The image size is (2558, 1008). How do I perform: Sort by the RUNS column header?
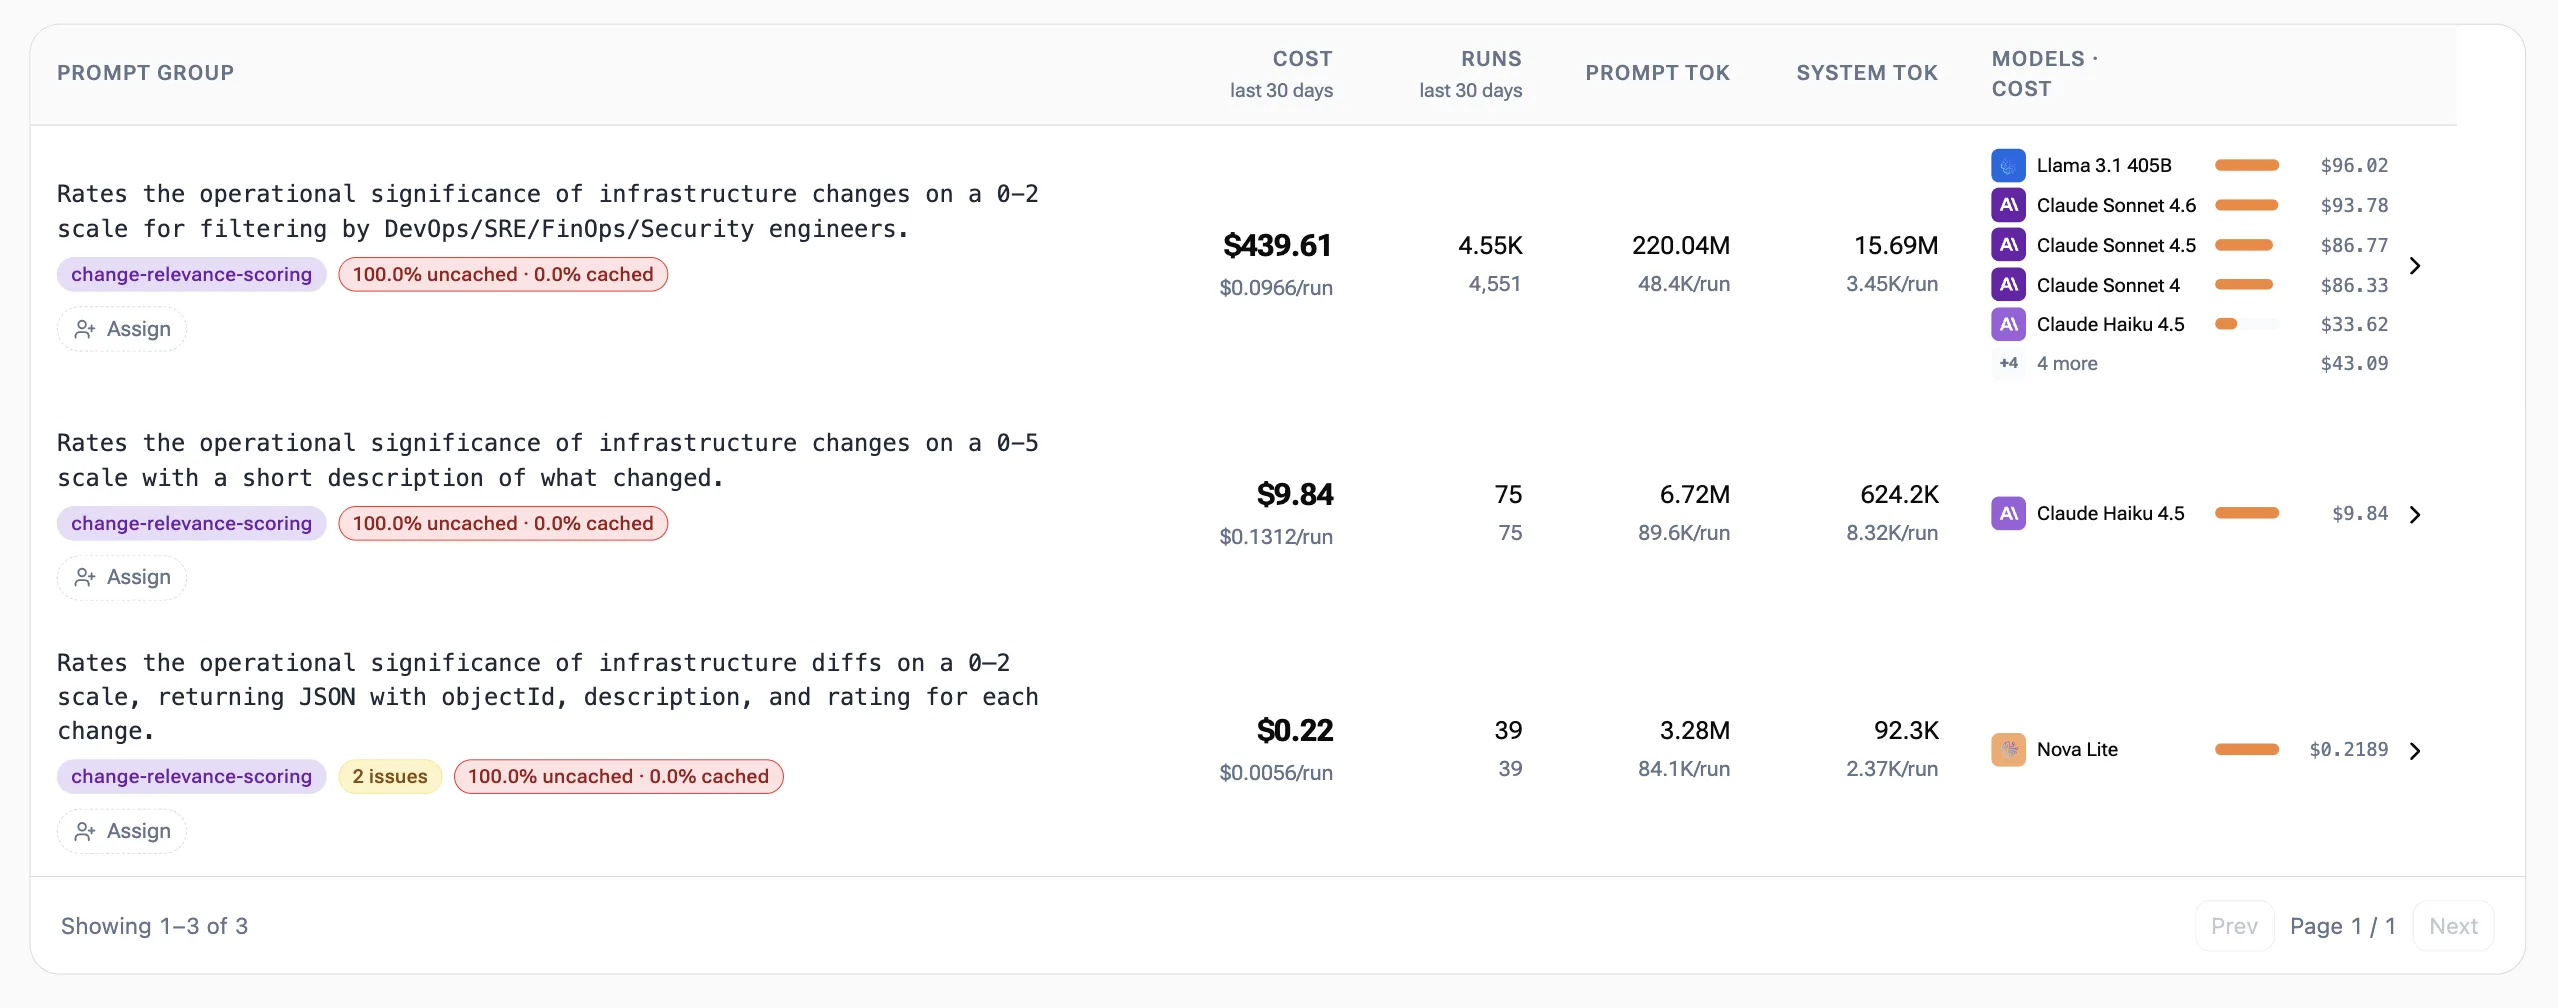click(1491, 59)
